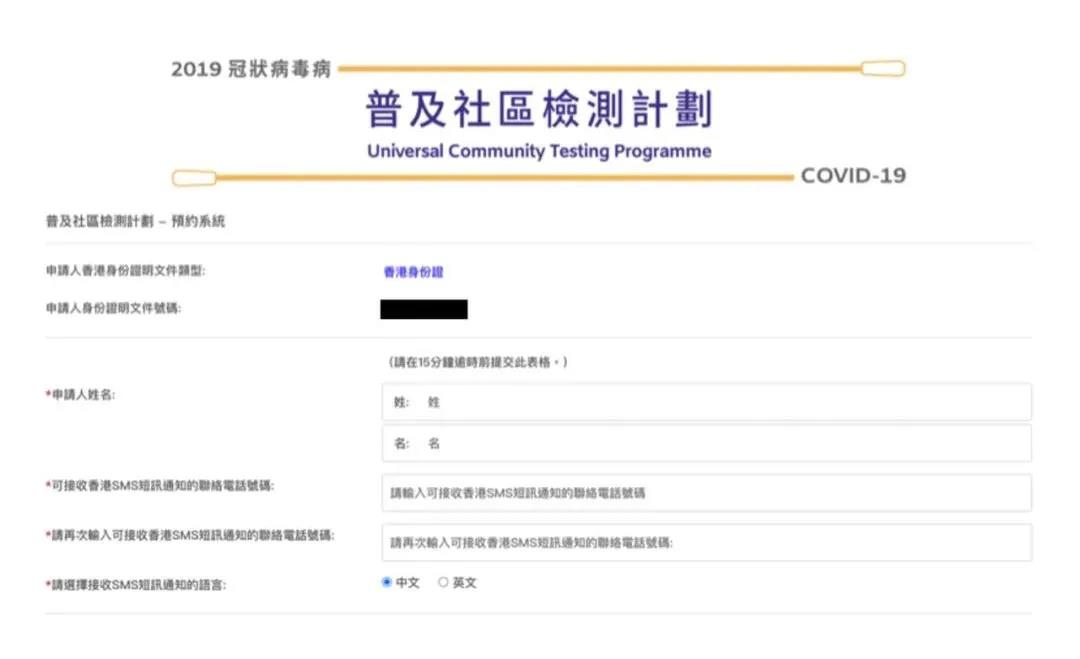Image resolution: width=1080 pixels, height=659 pixels.
Task: Click the 15分鐘 timeout notice text
Action: point(477,362)
